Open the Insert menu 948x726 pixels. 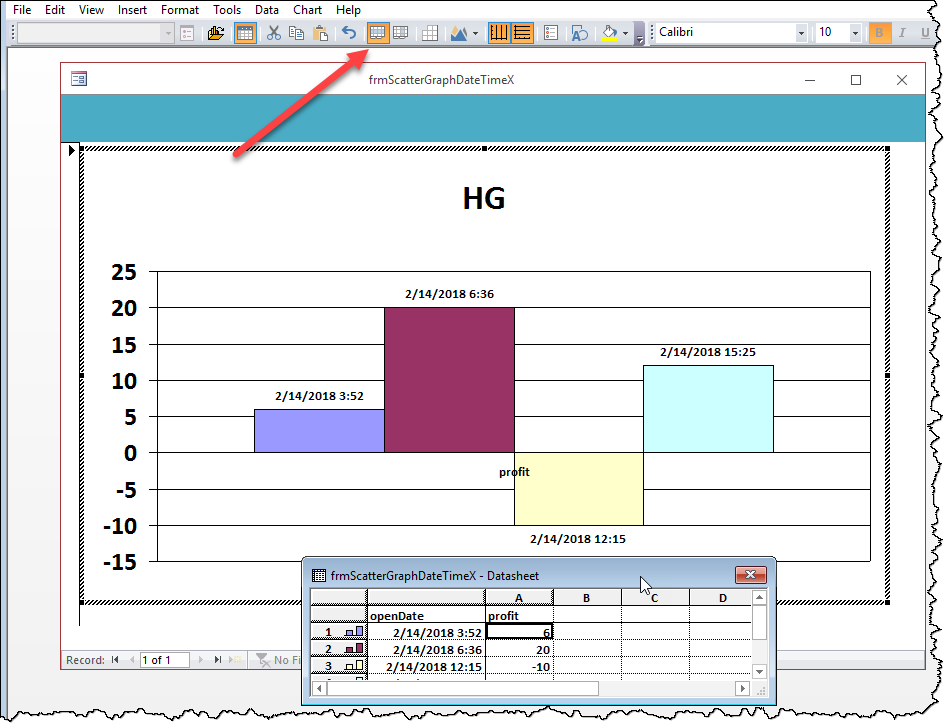pyautogui.click(x=132, y=10)
